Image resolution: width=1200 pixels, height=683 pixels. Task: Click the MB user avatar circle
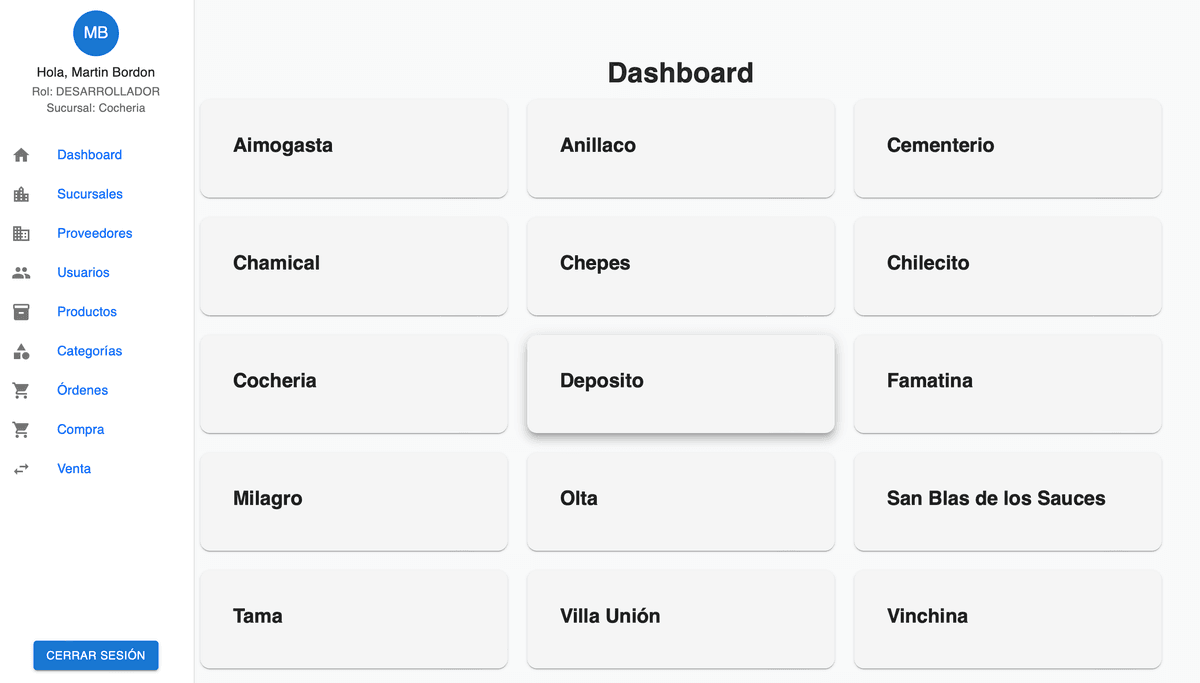pos(96,33)
